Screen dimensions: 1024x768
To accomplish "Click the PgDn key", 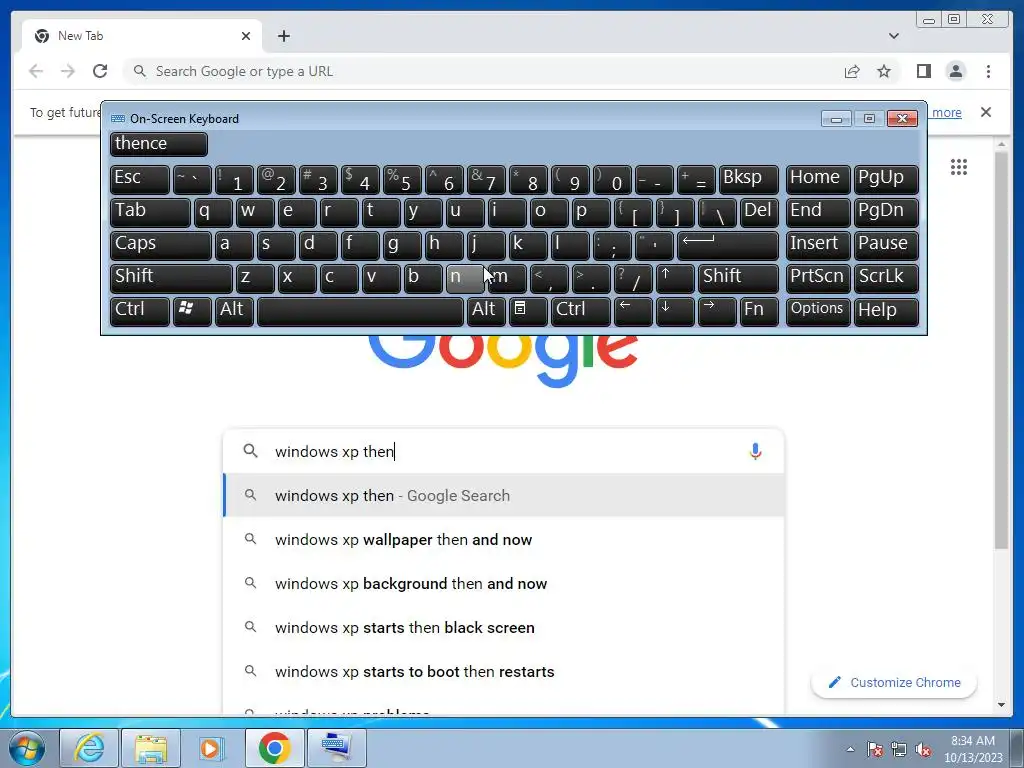I will click(886, 212).
